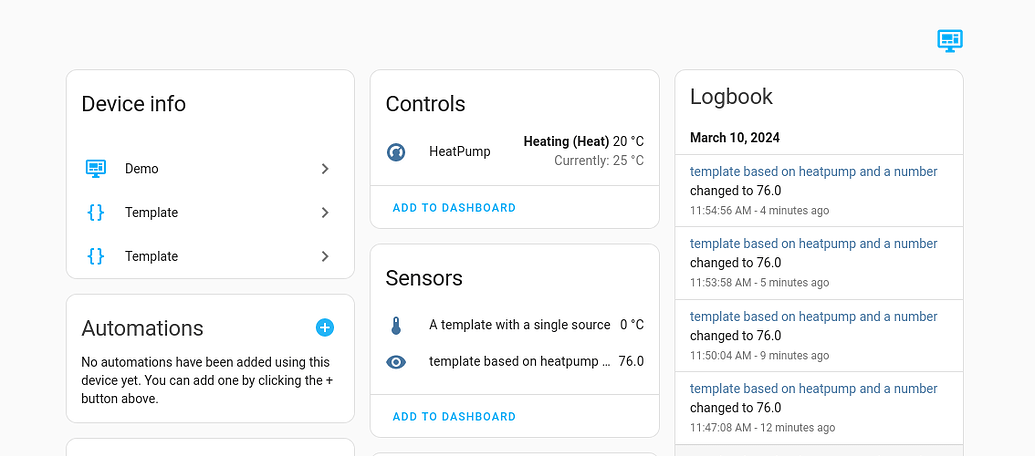Click the Automations card title

(142, 328)
